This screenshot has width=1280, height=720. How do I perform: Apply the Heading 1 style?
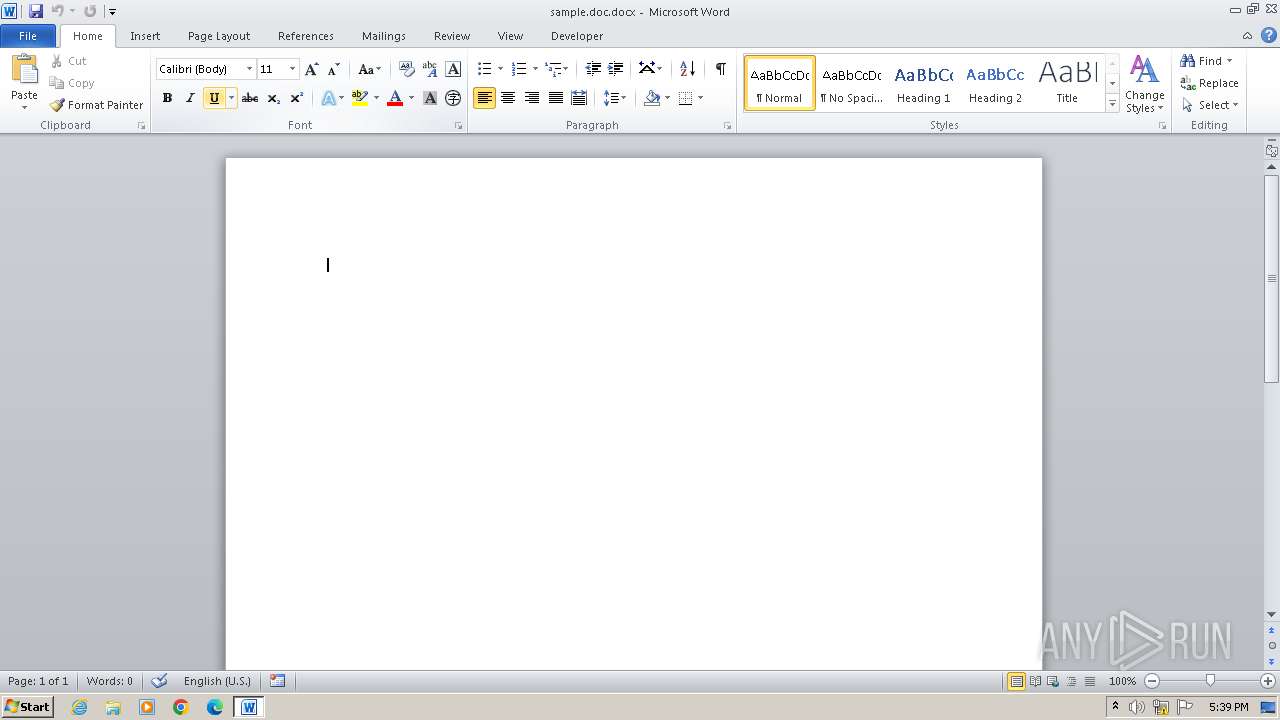(924, 83)
